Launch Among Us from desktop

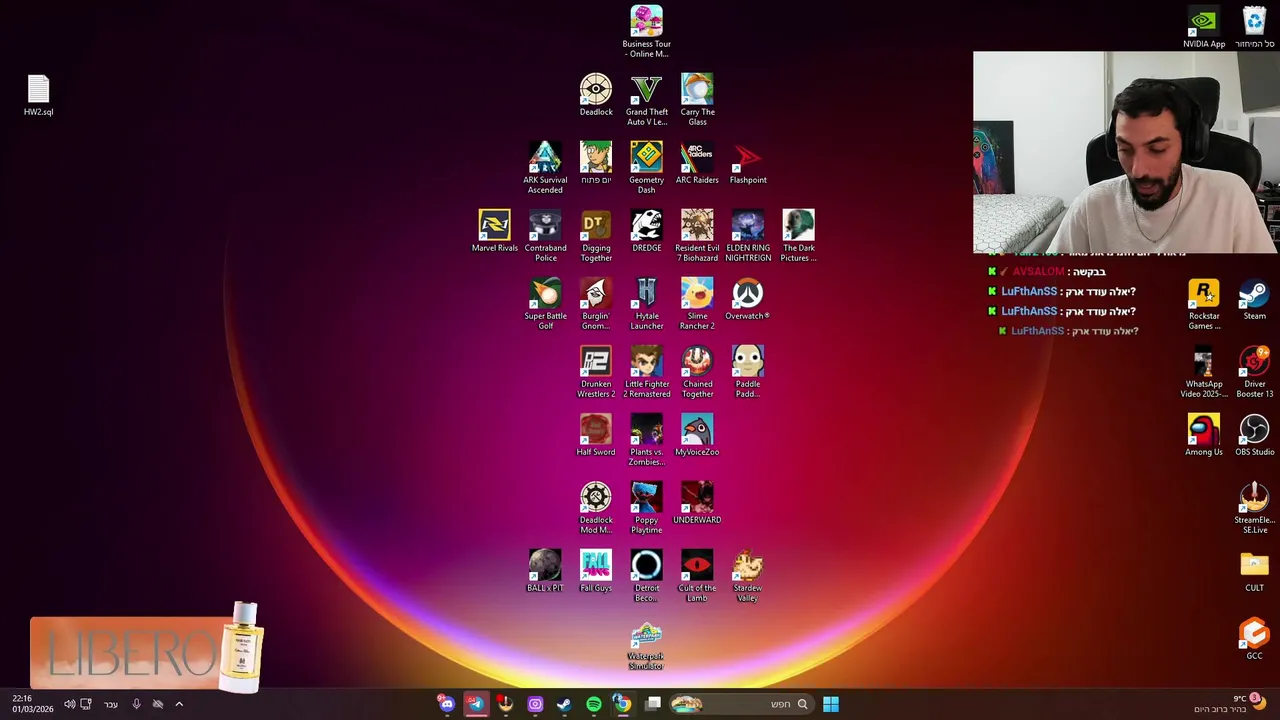[x=1204, y=435]
